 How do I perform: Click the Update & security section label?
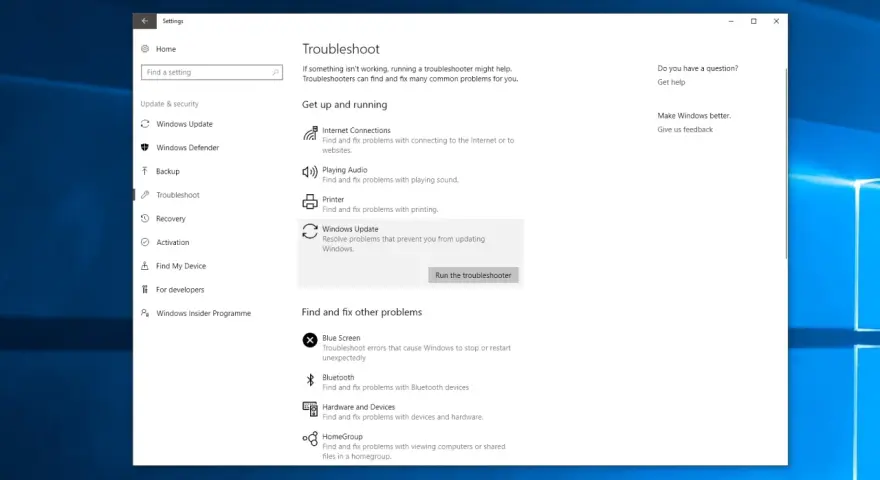[x=169, y=104]
